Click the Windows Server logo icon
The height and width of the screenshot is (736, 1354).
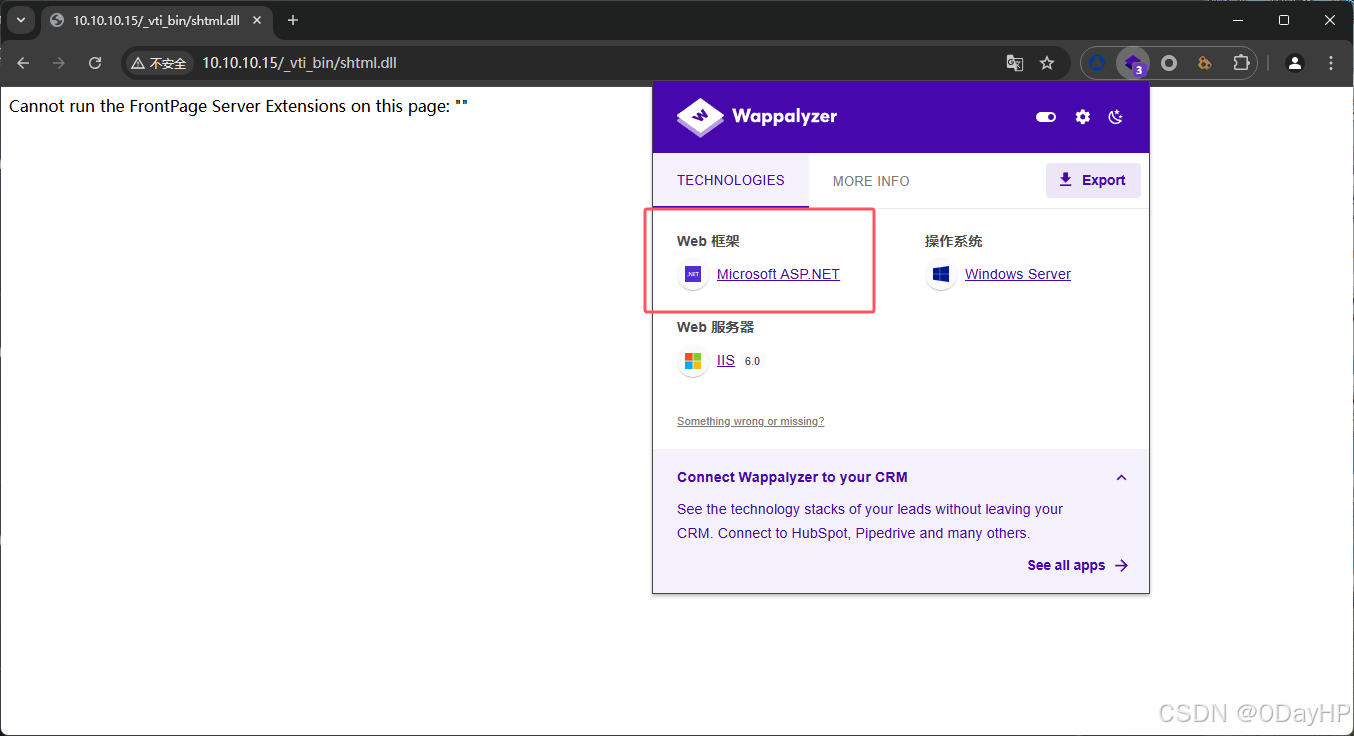[941, 274]
